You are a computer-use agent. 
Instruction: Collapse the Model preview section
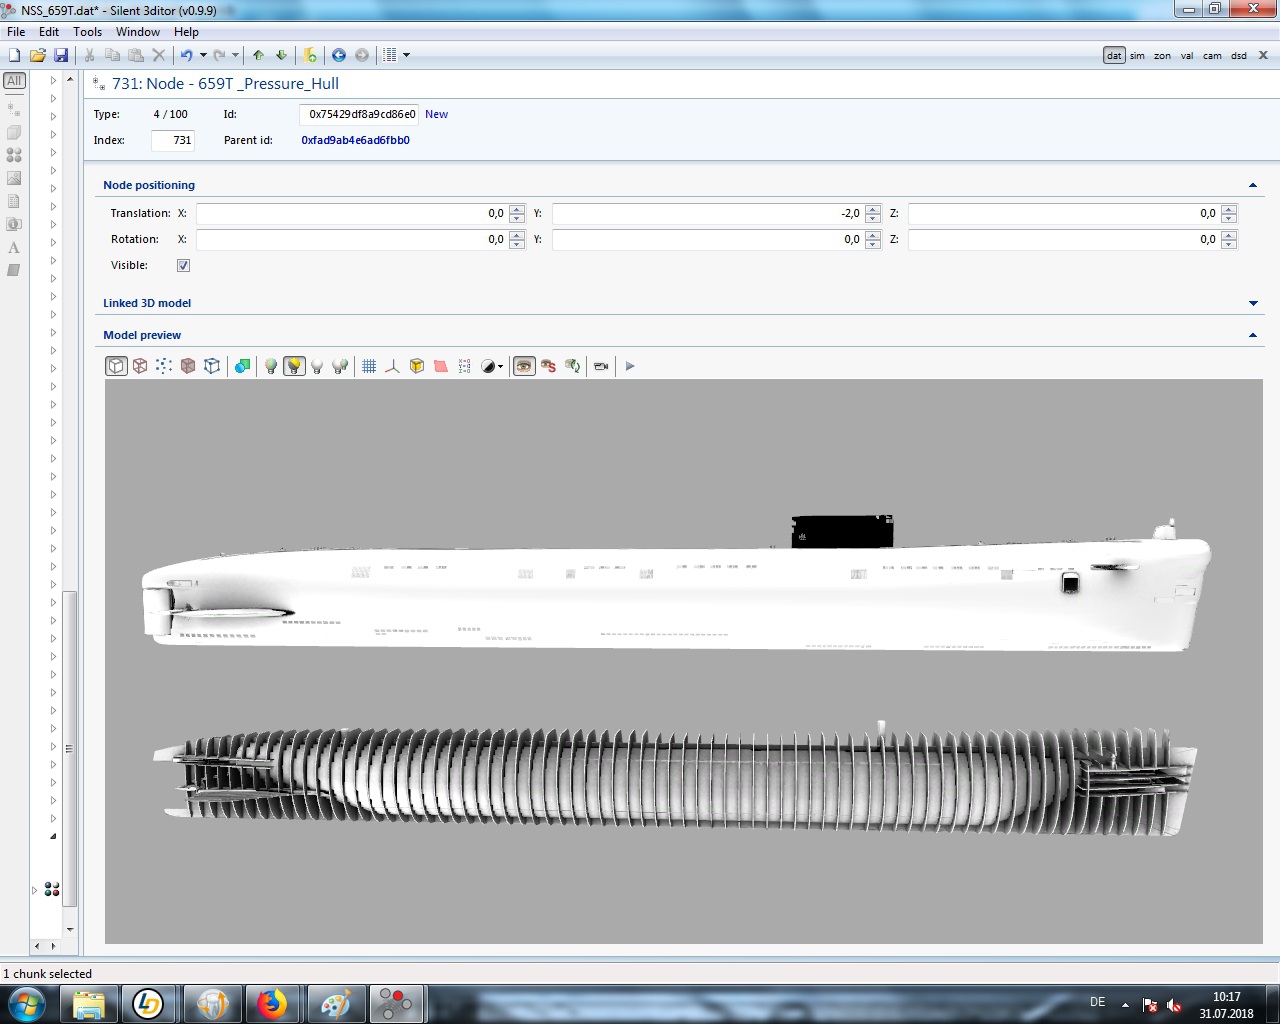(1253, 335)
